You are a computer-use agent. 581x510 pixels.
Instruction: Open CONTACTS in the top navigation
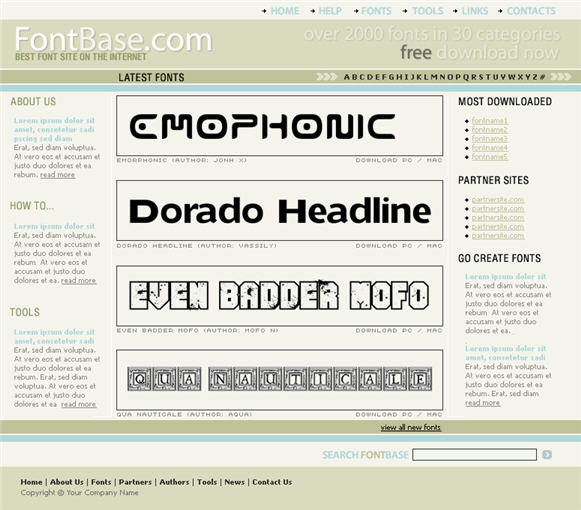(531, 11)
